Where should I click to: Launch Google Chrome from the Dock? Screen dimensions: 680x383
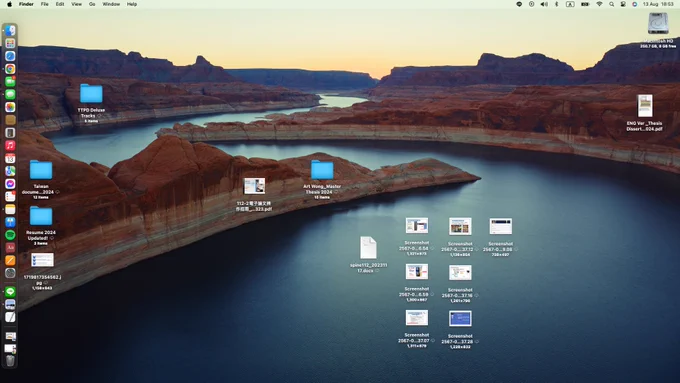[x=10, y=69]
